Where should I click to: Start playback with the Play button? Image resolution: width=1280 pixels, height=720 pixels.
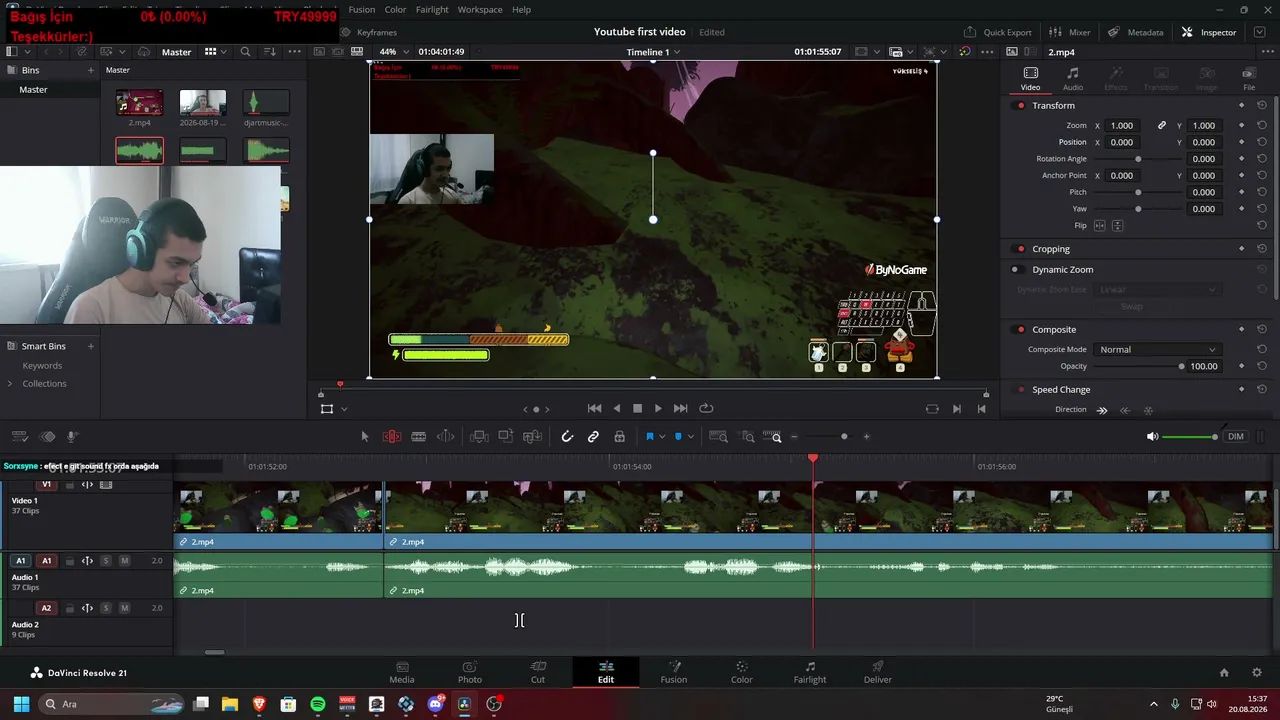point(658,408)
